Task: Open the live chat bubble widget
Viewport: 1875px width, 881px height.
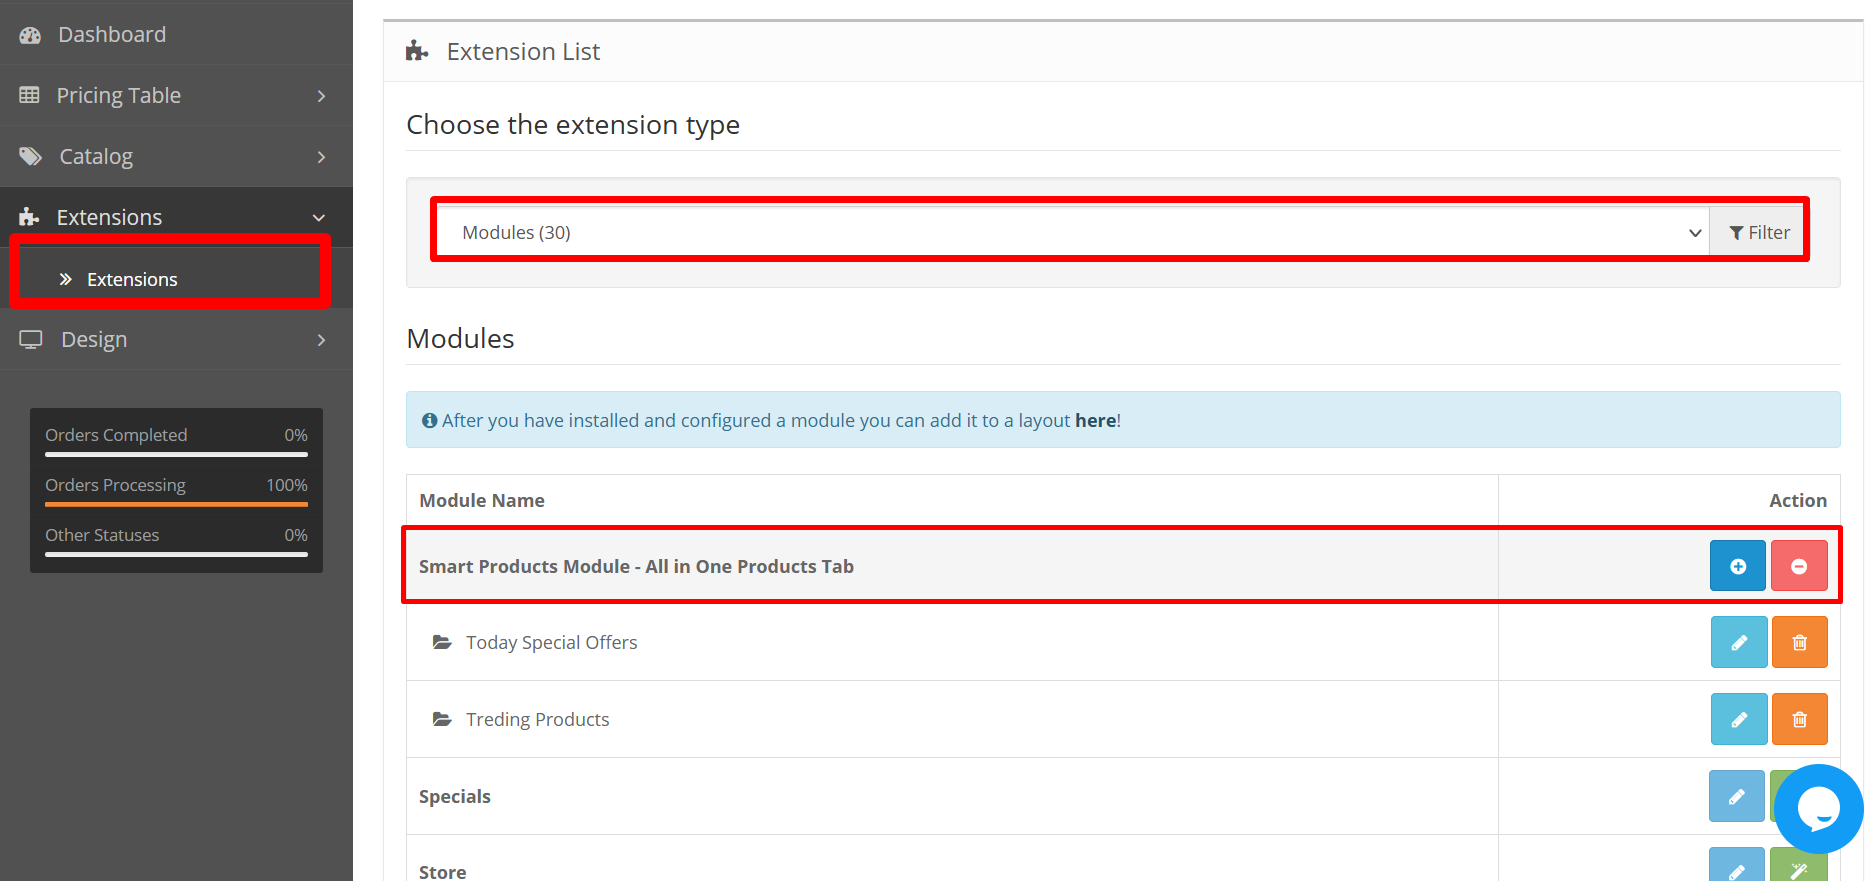Action: click(x=1818, y=808)
